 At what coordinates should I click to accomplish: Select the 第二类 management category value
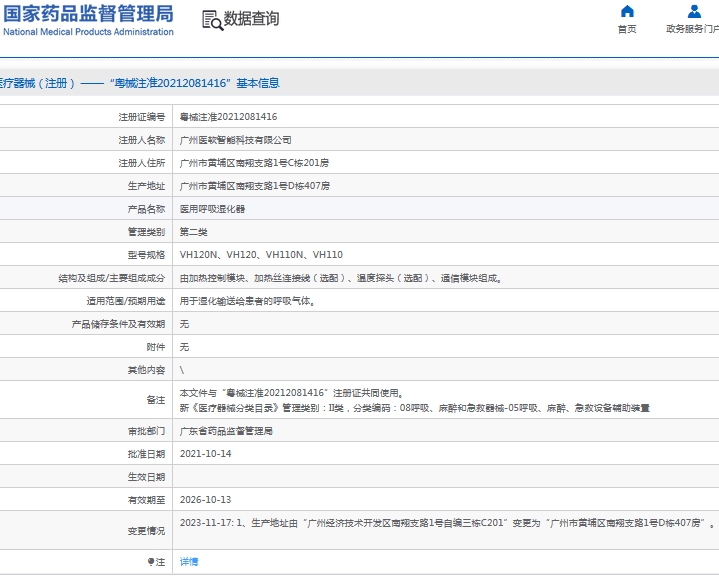click(x=194, y=232)
